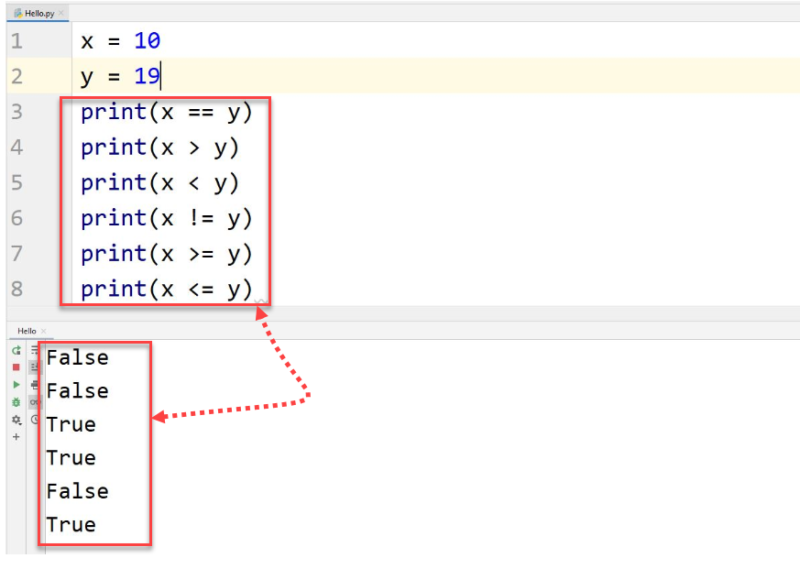800x569 pixels.
Task: Click the "print(x != y)" line
Action: [x=166, y=218]
